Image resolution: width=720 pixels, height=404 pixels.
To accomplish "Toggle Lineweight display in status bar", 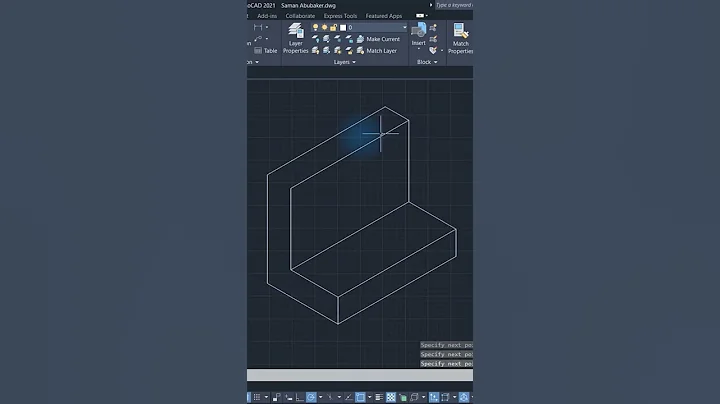I will (379, 397).
